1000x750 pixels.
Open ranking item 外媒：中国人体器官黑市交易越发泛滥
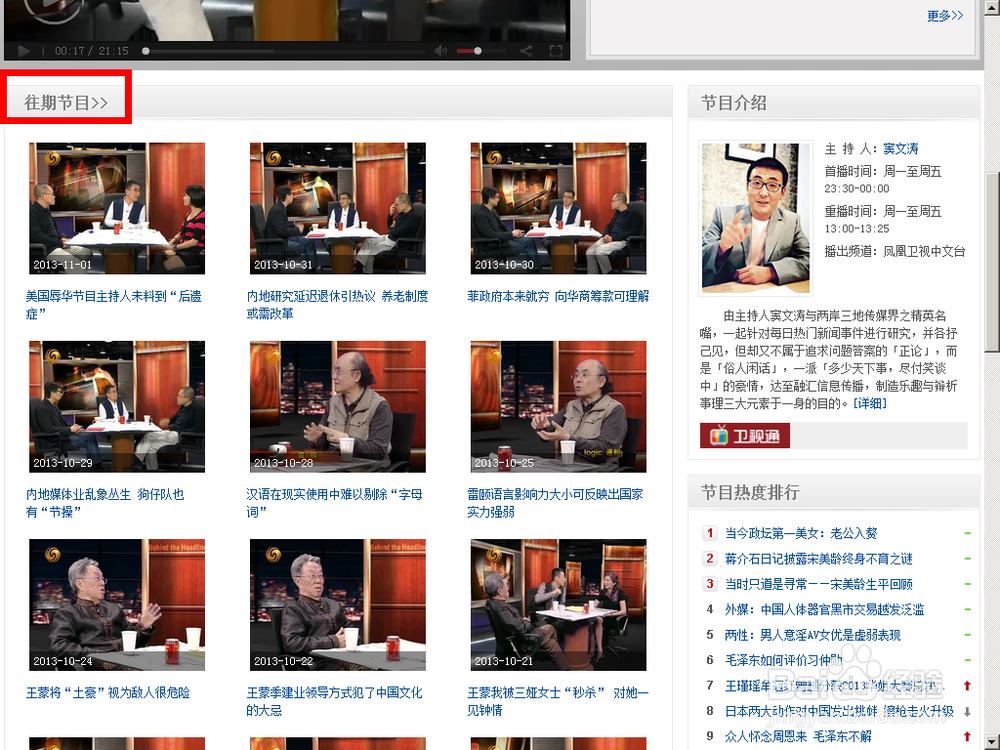tap(825, 610)
